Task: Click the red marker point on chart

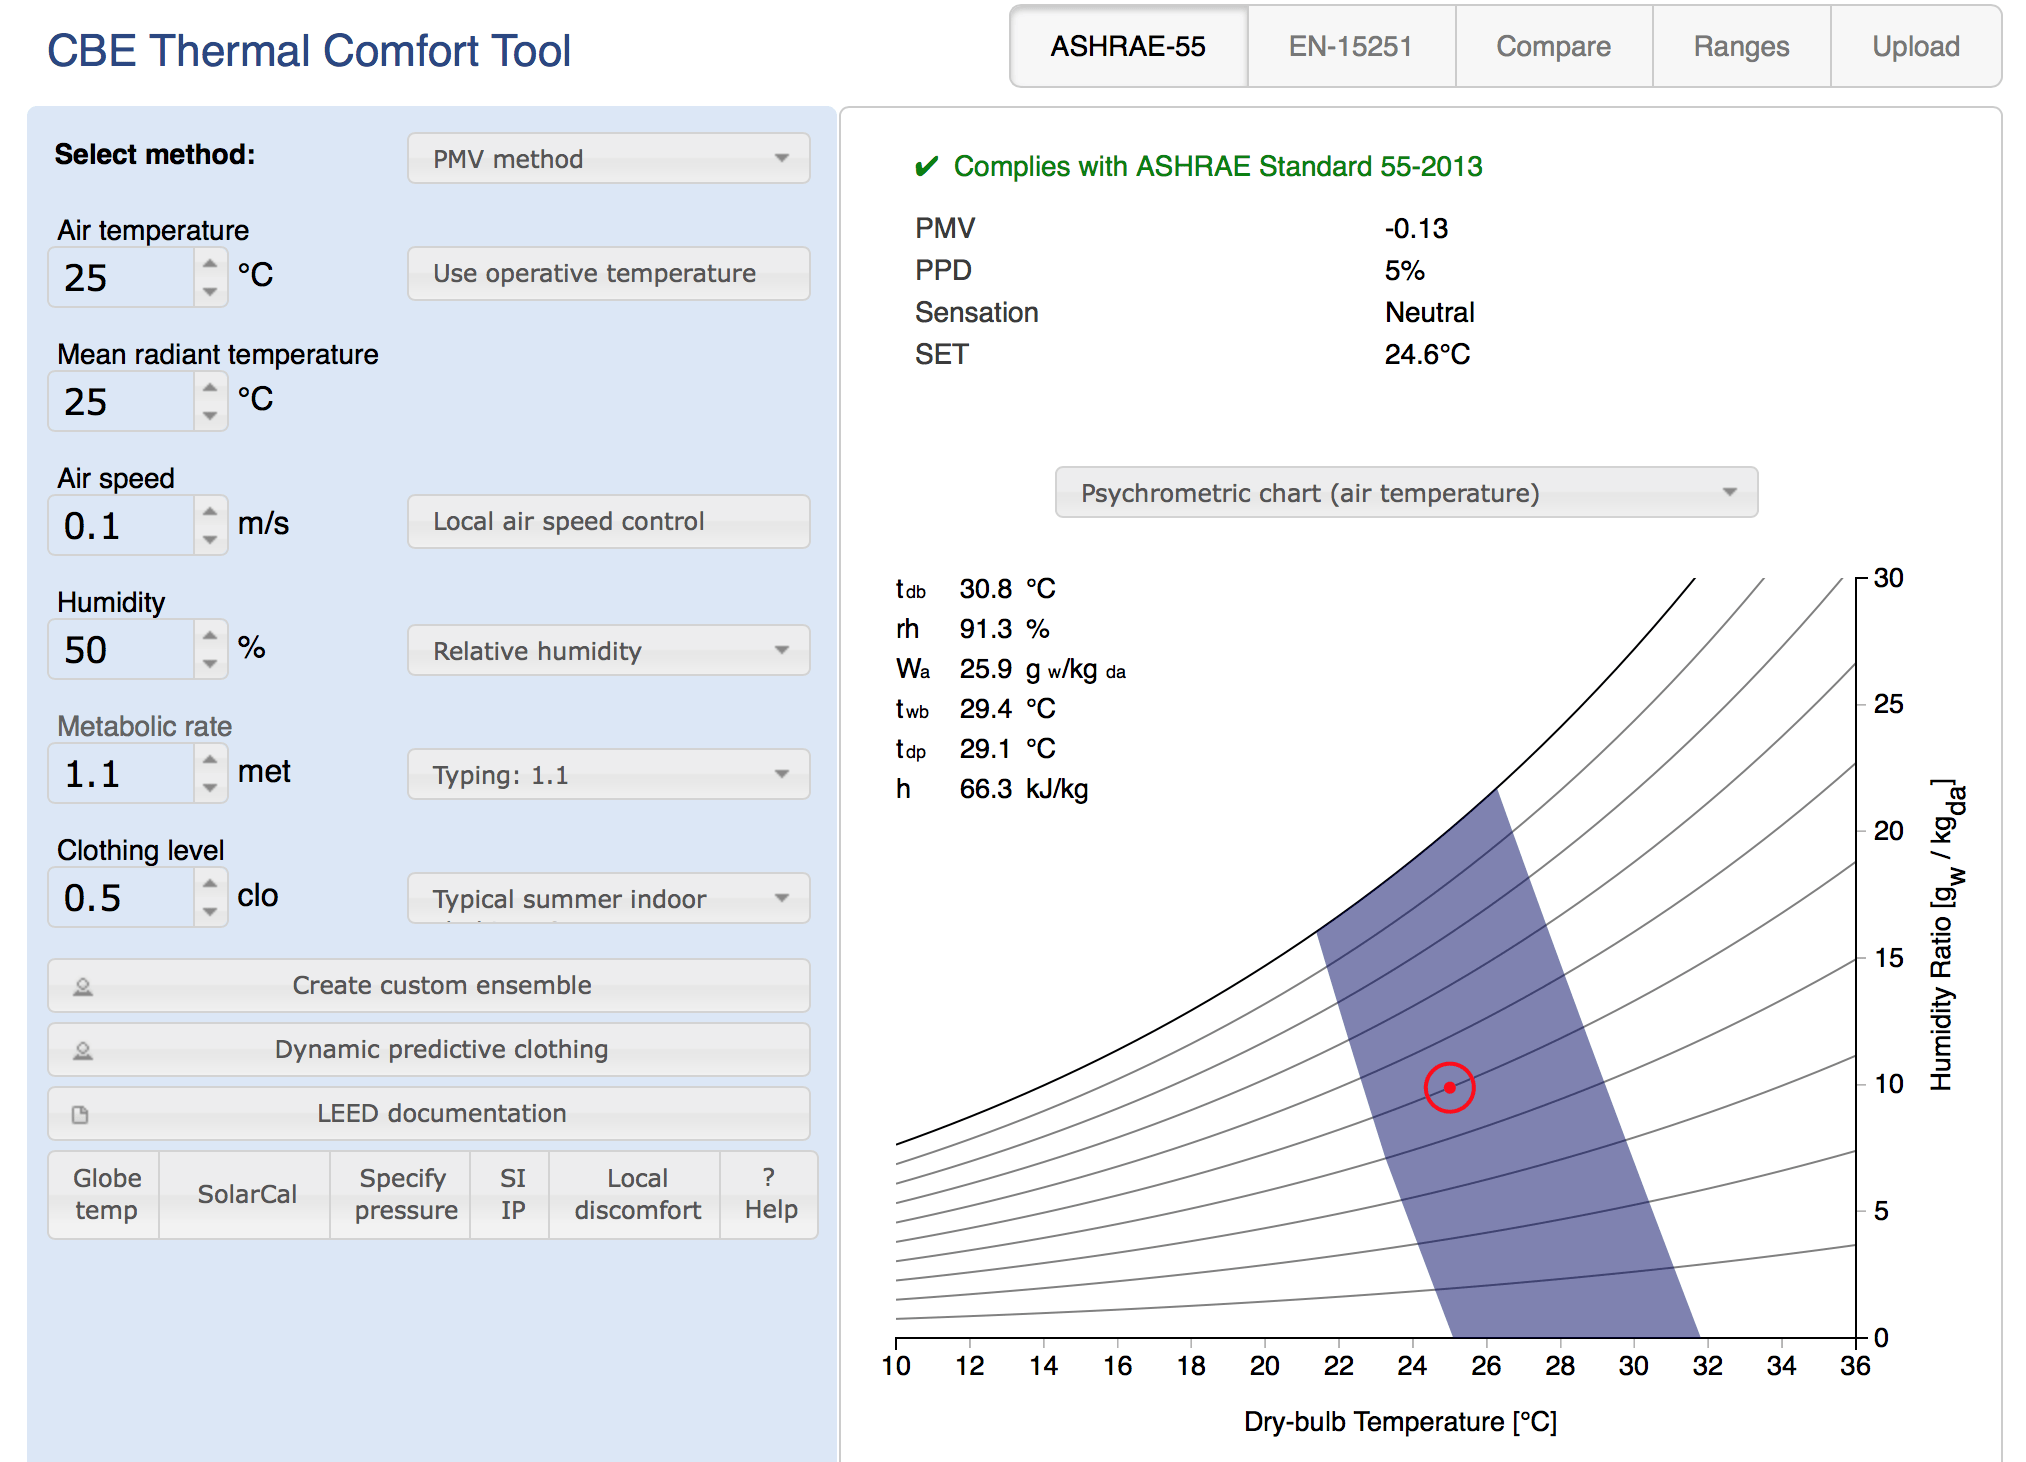Action: point(1449,1087)
